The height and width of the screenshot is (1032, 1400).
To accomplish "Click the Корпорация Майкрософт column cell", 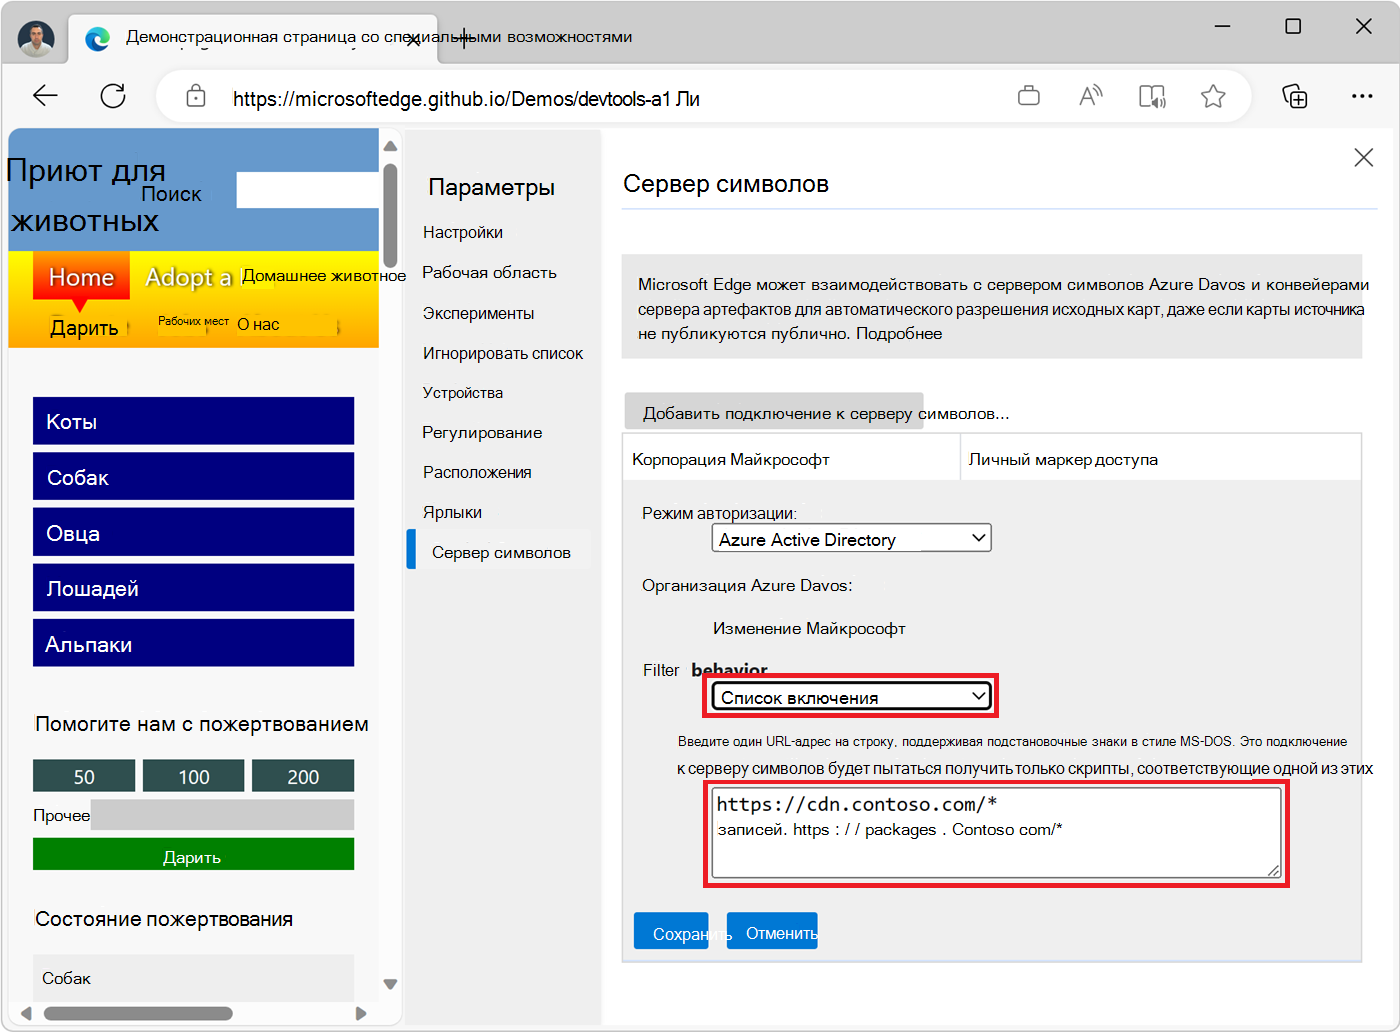I will [791, 458].
